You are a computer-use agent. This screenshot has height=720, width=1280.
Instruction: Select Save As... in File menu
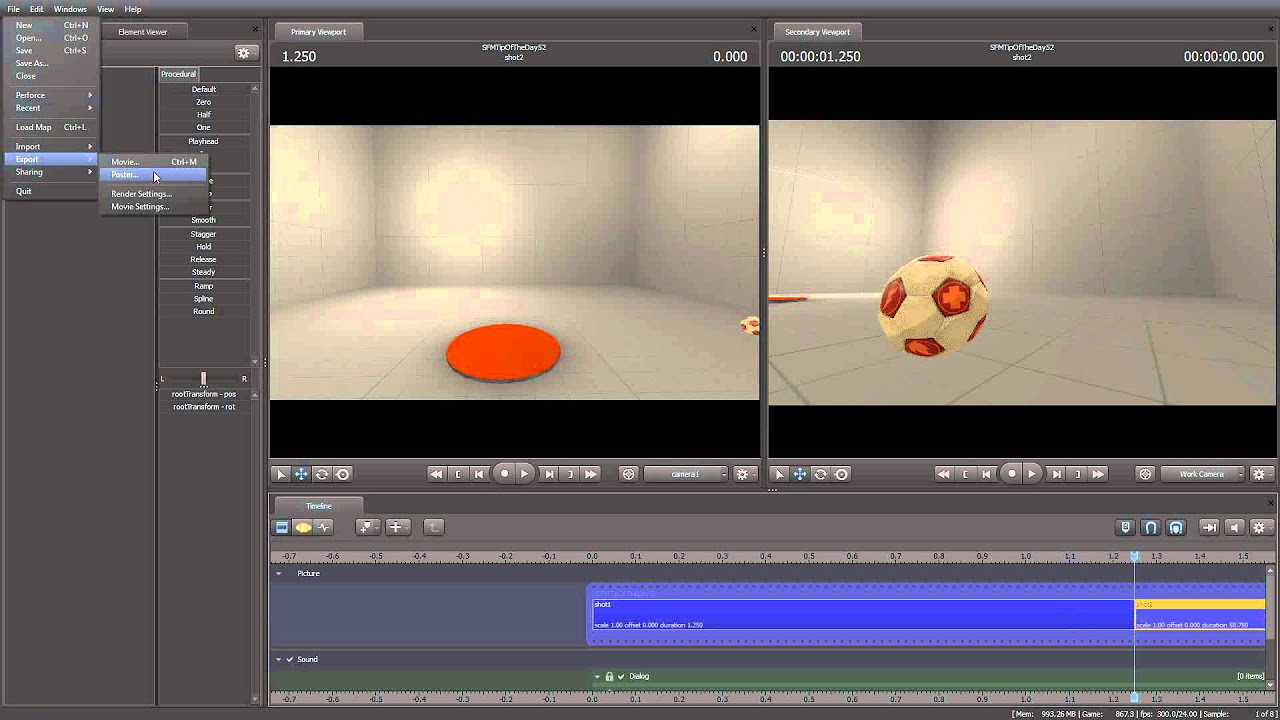pos(50,63)
